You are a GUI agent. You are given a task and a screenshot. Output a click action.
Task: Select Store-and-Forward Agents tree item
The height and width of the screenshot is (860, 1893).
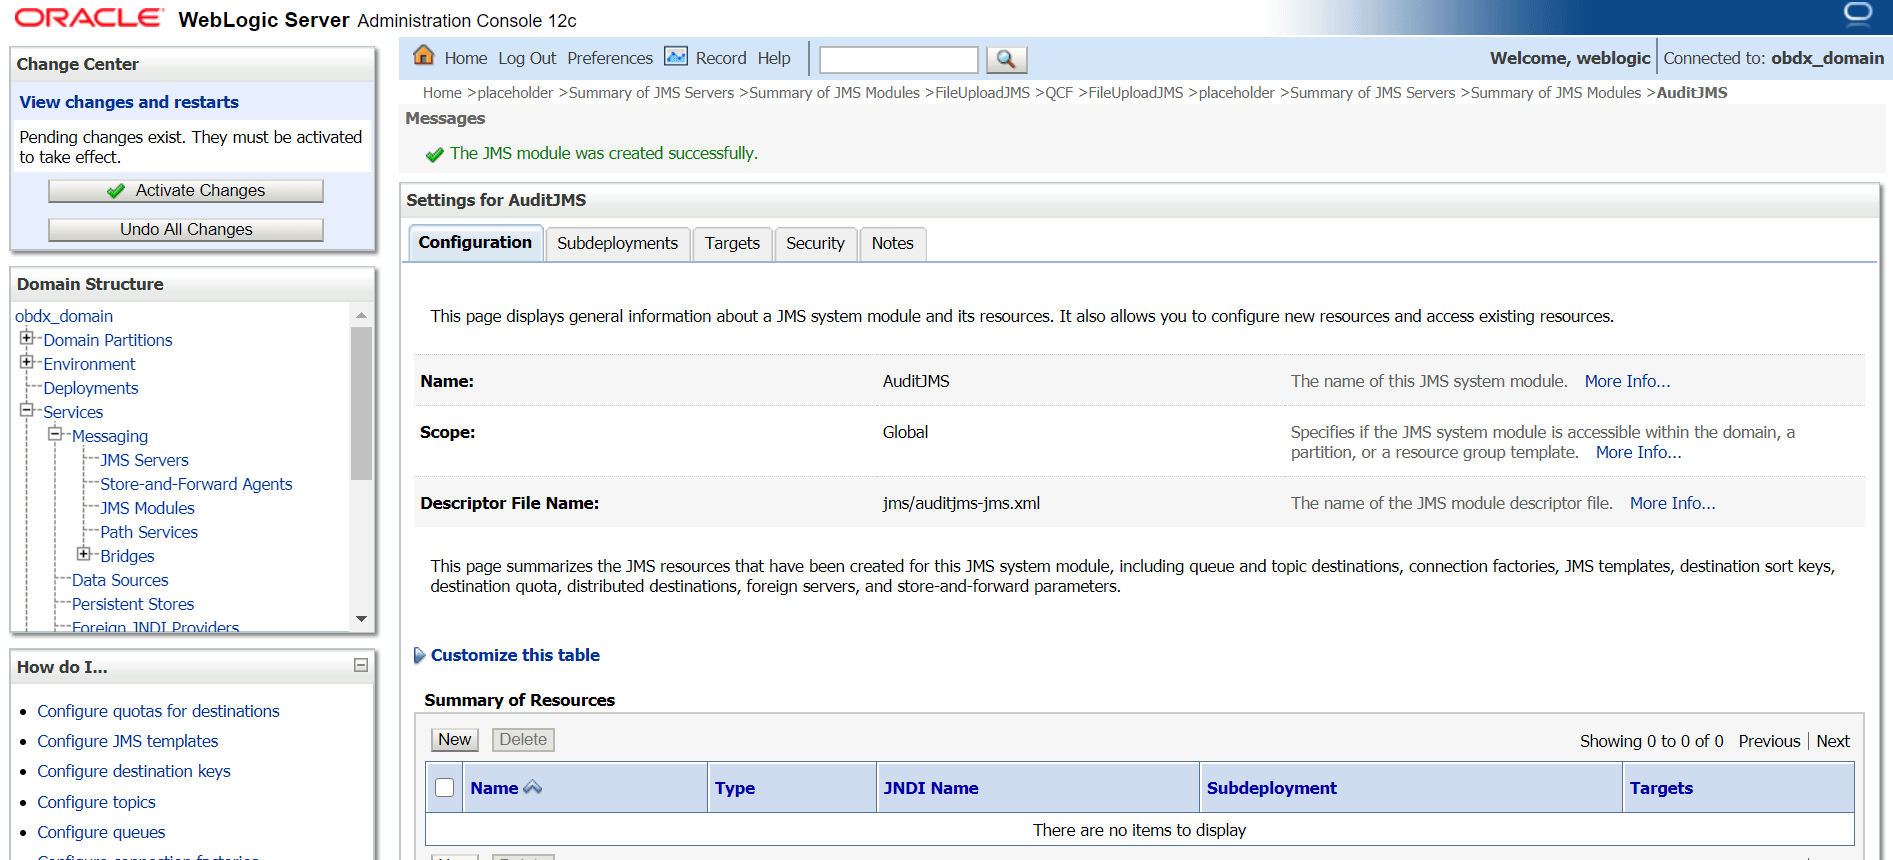coord(196,484)
